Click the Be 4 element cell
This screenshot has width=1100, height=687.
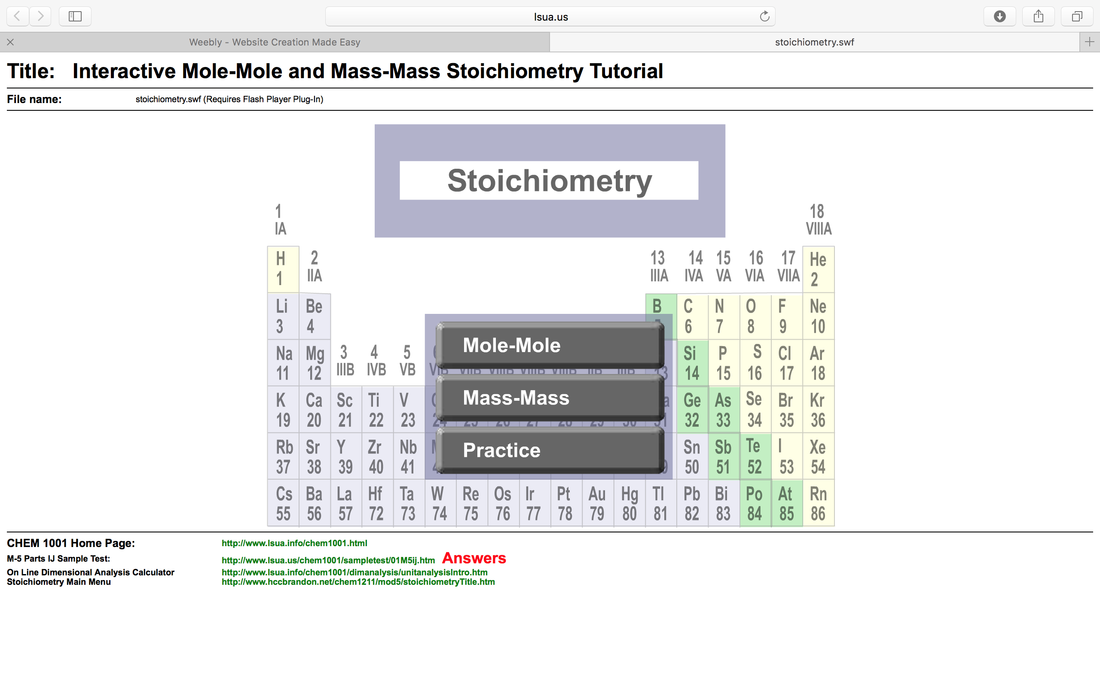314,316
